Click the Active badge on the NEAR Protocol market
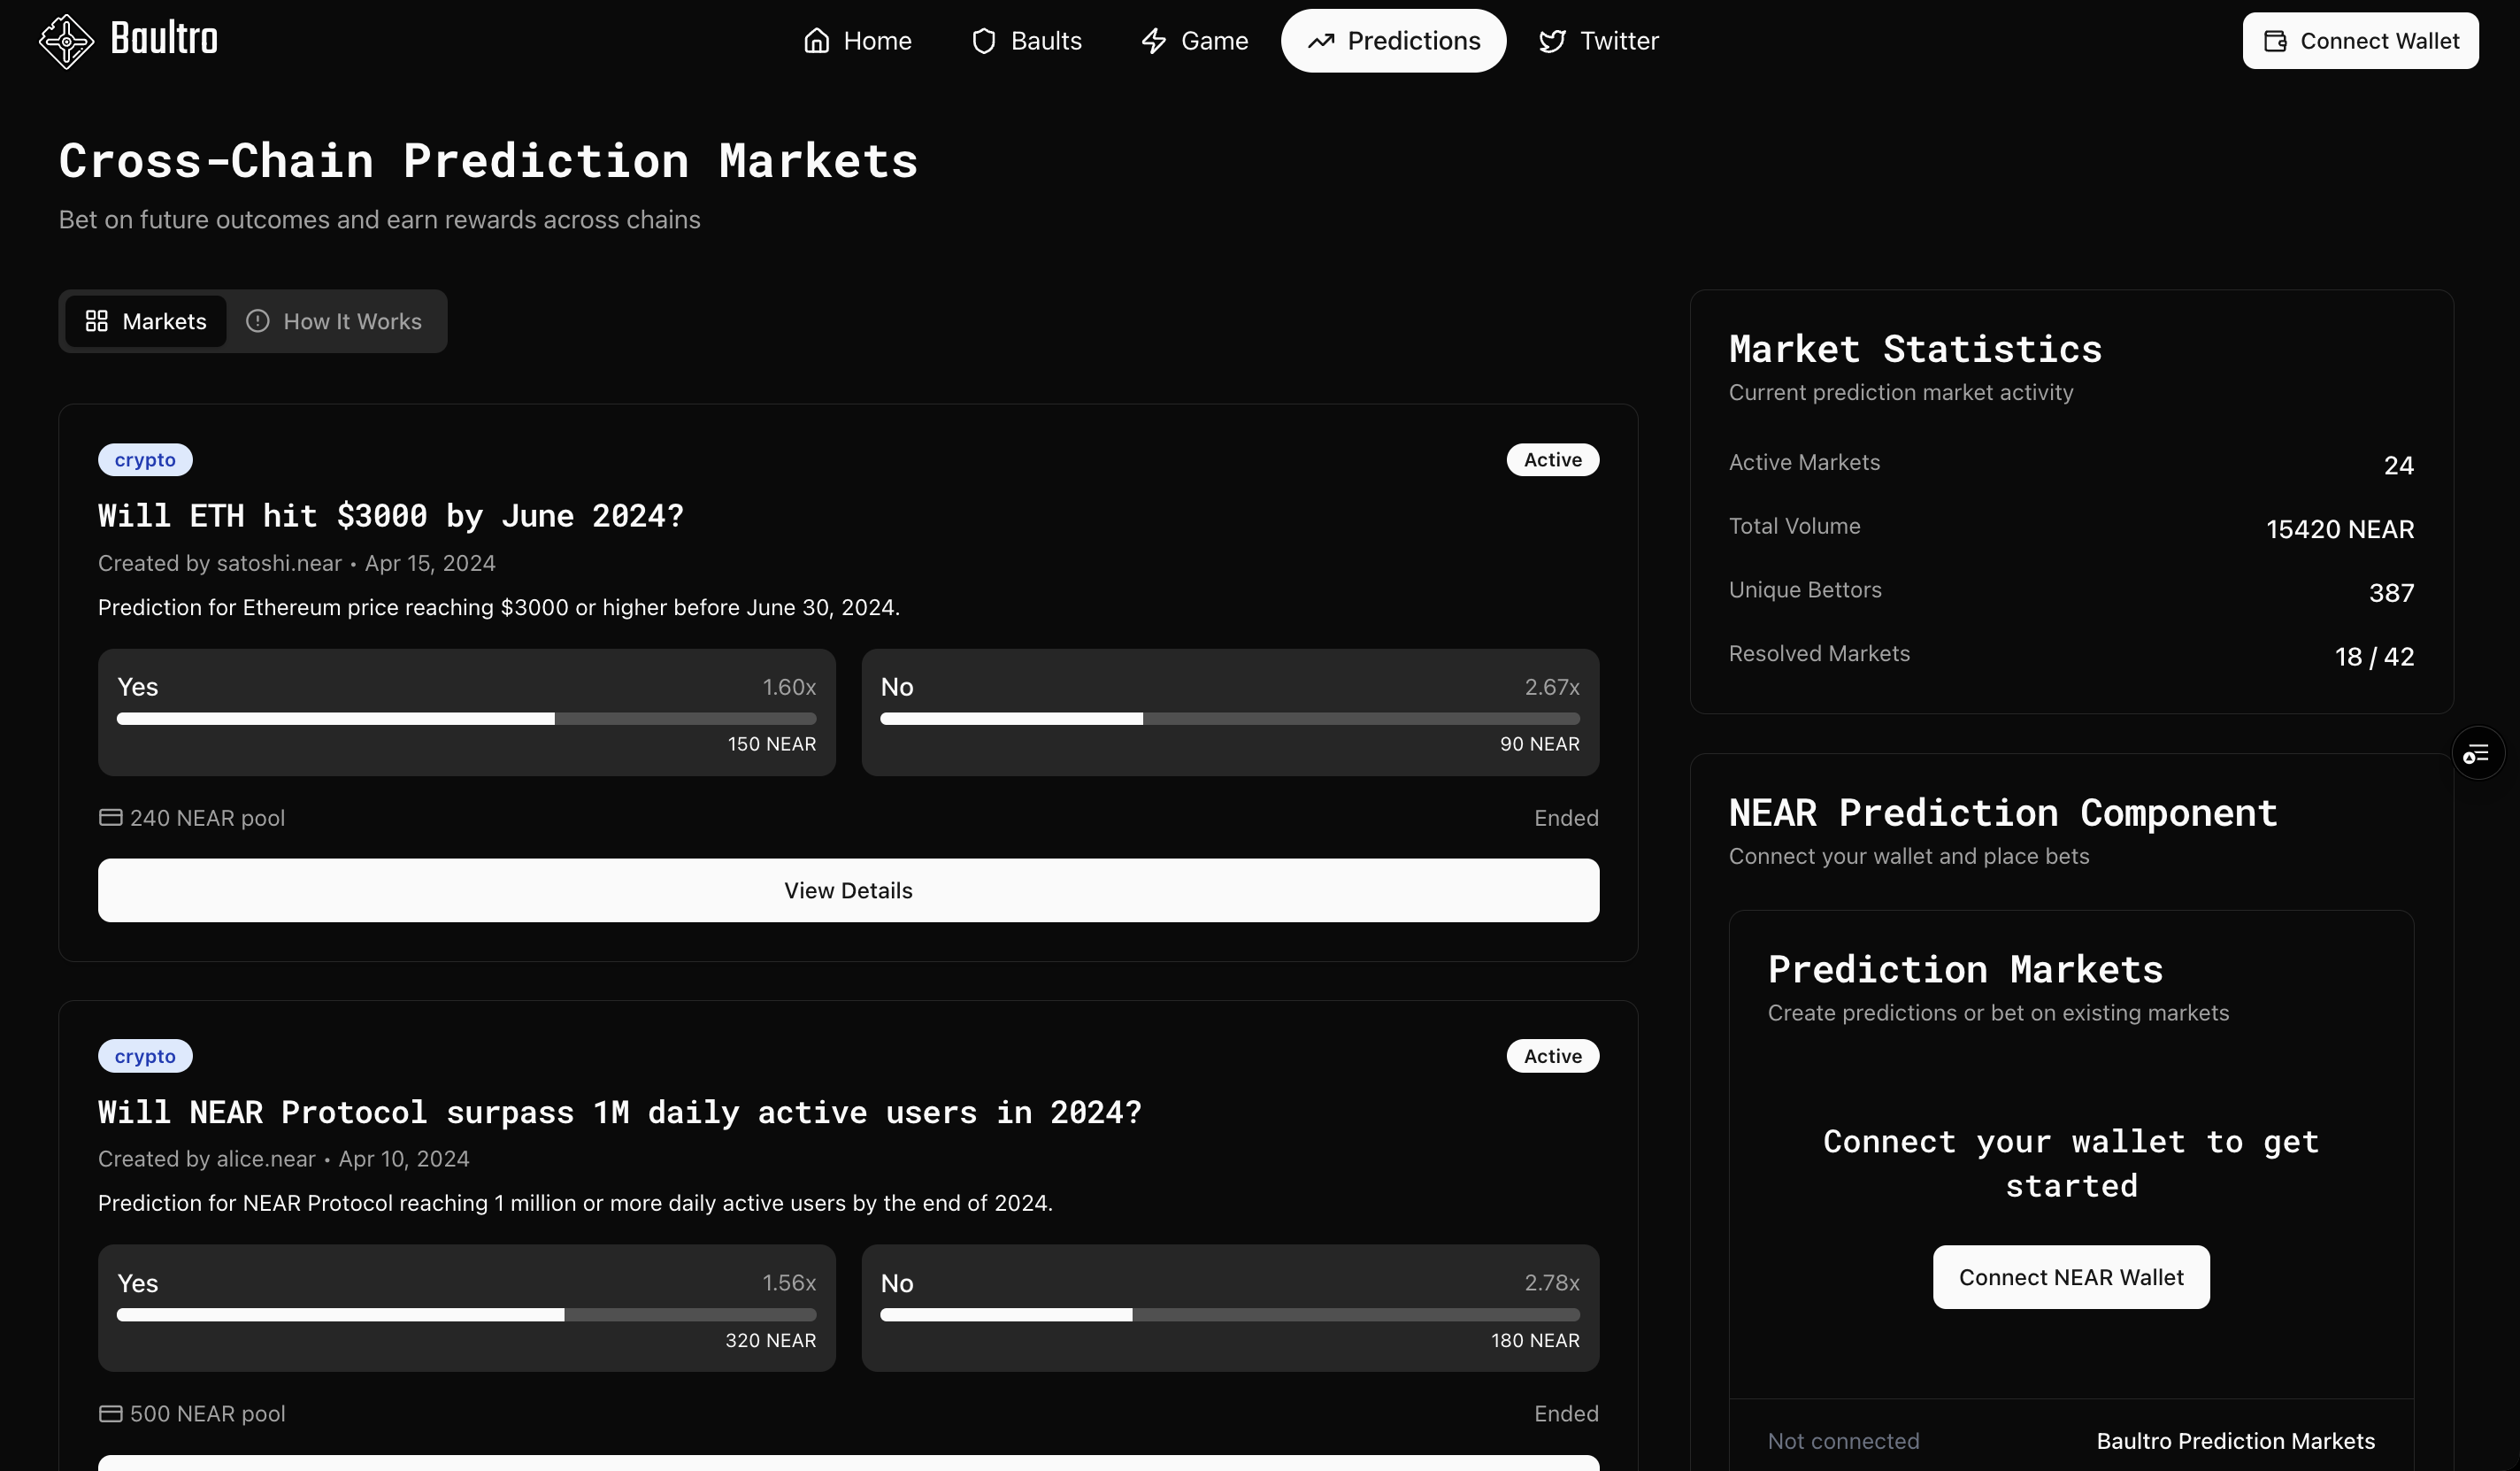 [x=1552, y=1056]
